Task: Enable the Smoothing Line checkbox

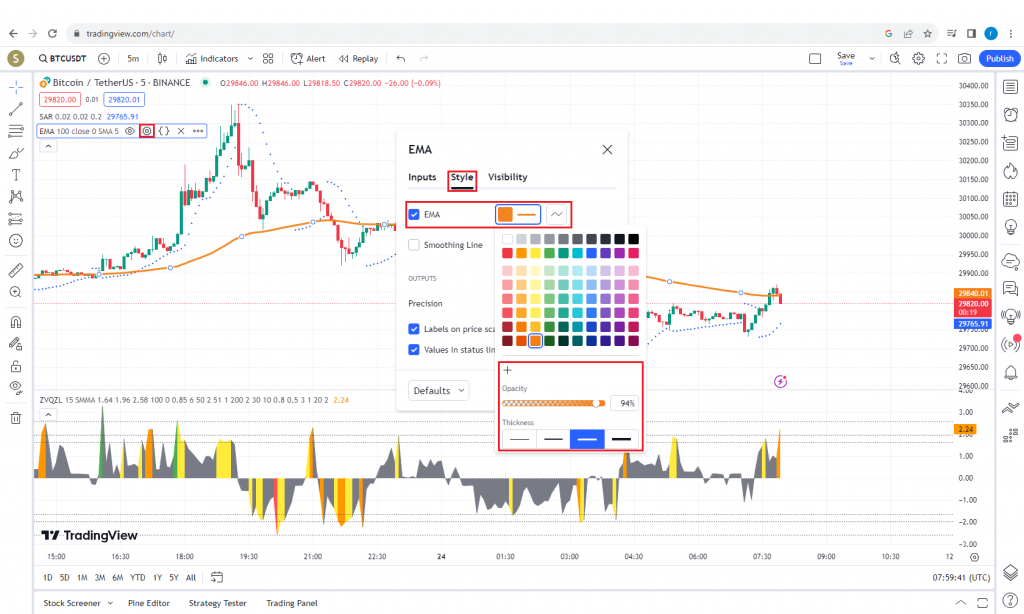Action: coord(414,245)
